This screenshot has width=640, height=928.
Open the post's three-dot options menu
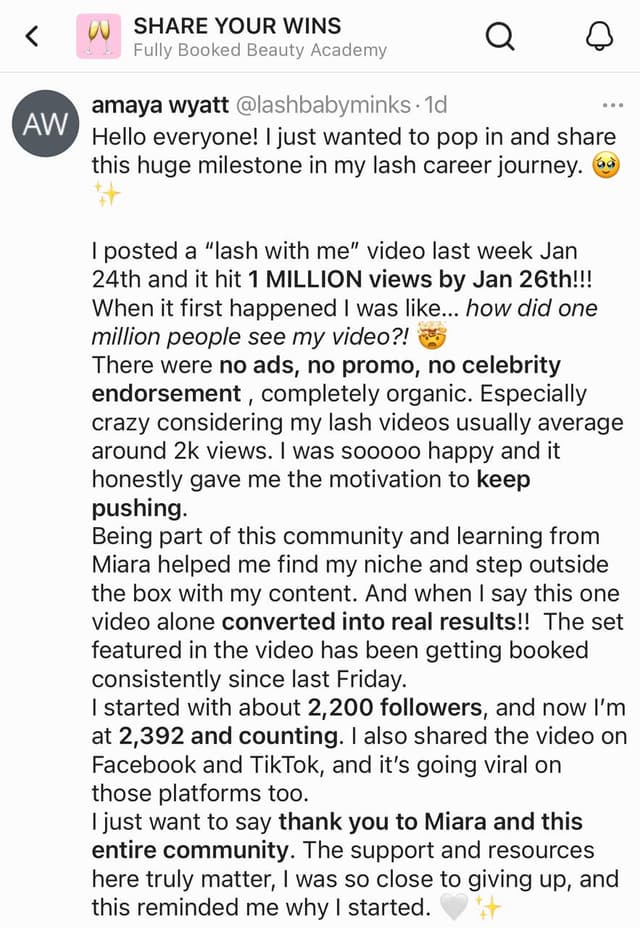[612, 105]
